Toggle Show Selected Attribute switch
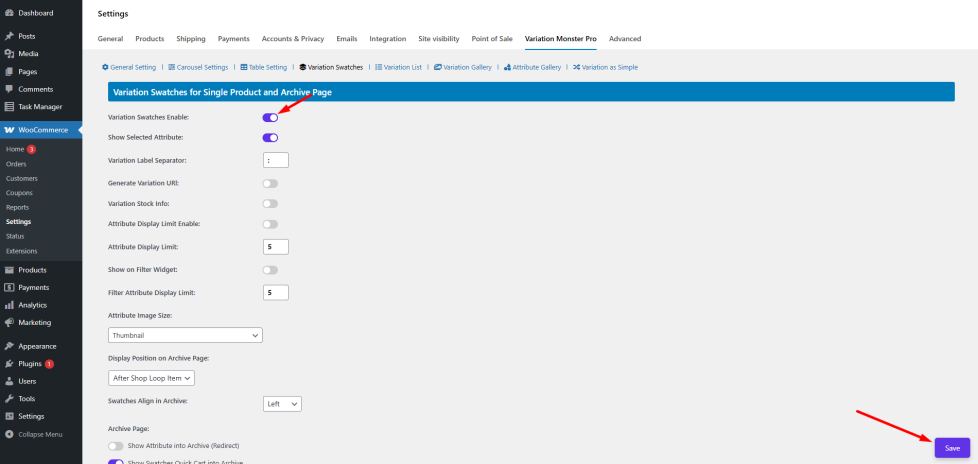This screenshot has height=464, width=978. (270, 137)
